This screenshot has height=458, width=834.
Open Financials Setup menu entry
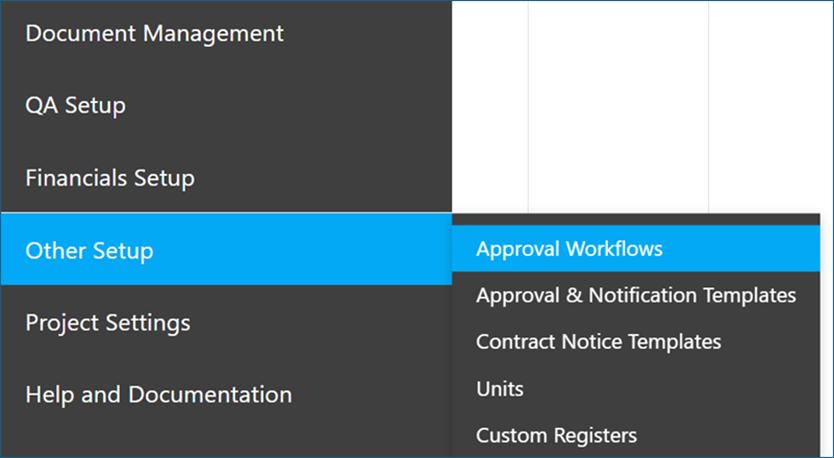click(110, 178)
